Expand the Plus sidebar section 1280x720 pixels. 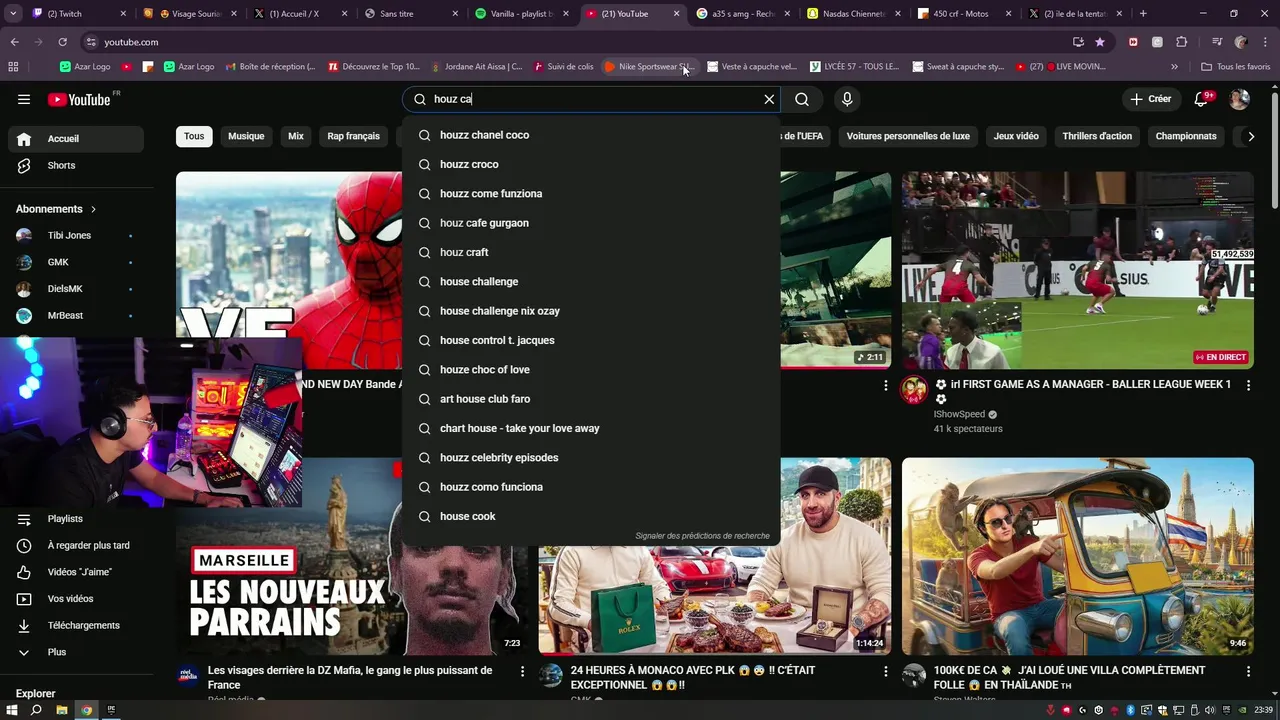(76, 652)
